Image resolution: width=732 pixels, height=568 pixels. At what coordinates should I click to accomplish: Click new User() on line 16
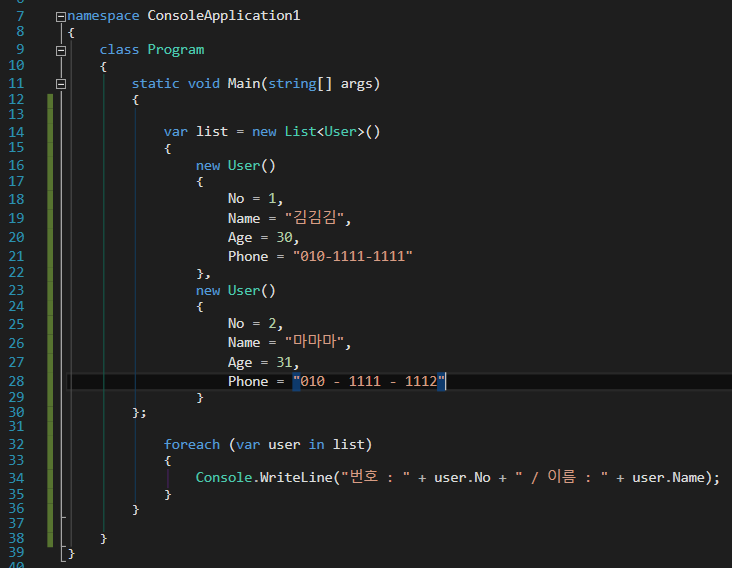pyautogui.click(x=236, y=166)
